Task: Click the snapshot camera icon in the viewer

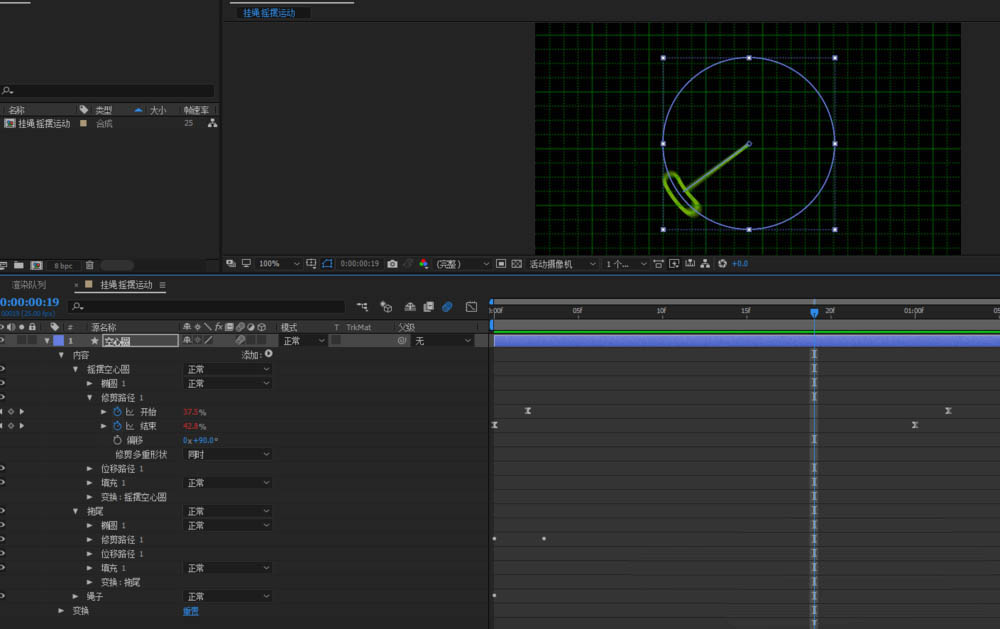Action: tap(392, 264)
